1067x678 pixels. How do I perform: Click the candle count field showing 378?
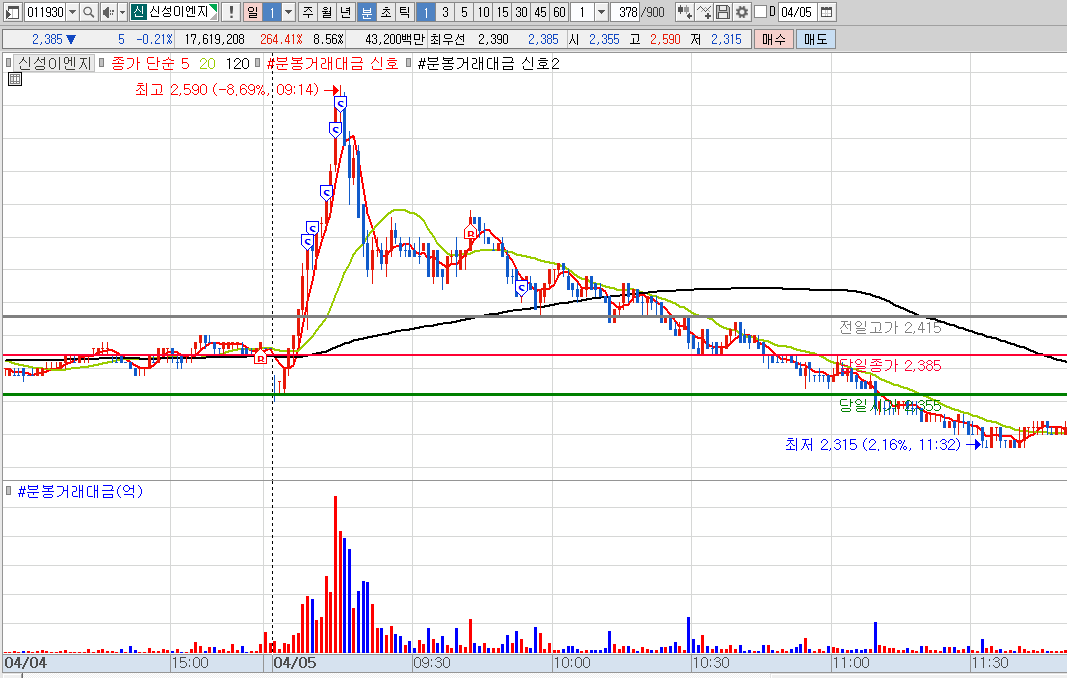(625, 12)
